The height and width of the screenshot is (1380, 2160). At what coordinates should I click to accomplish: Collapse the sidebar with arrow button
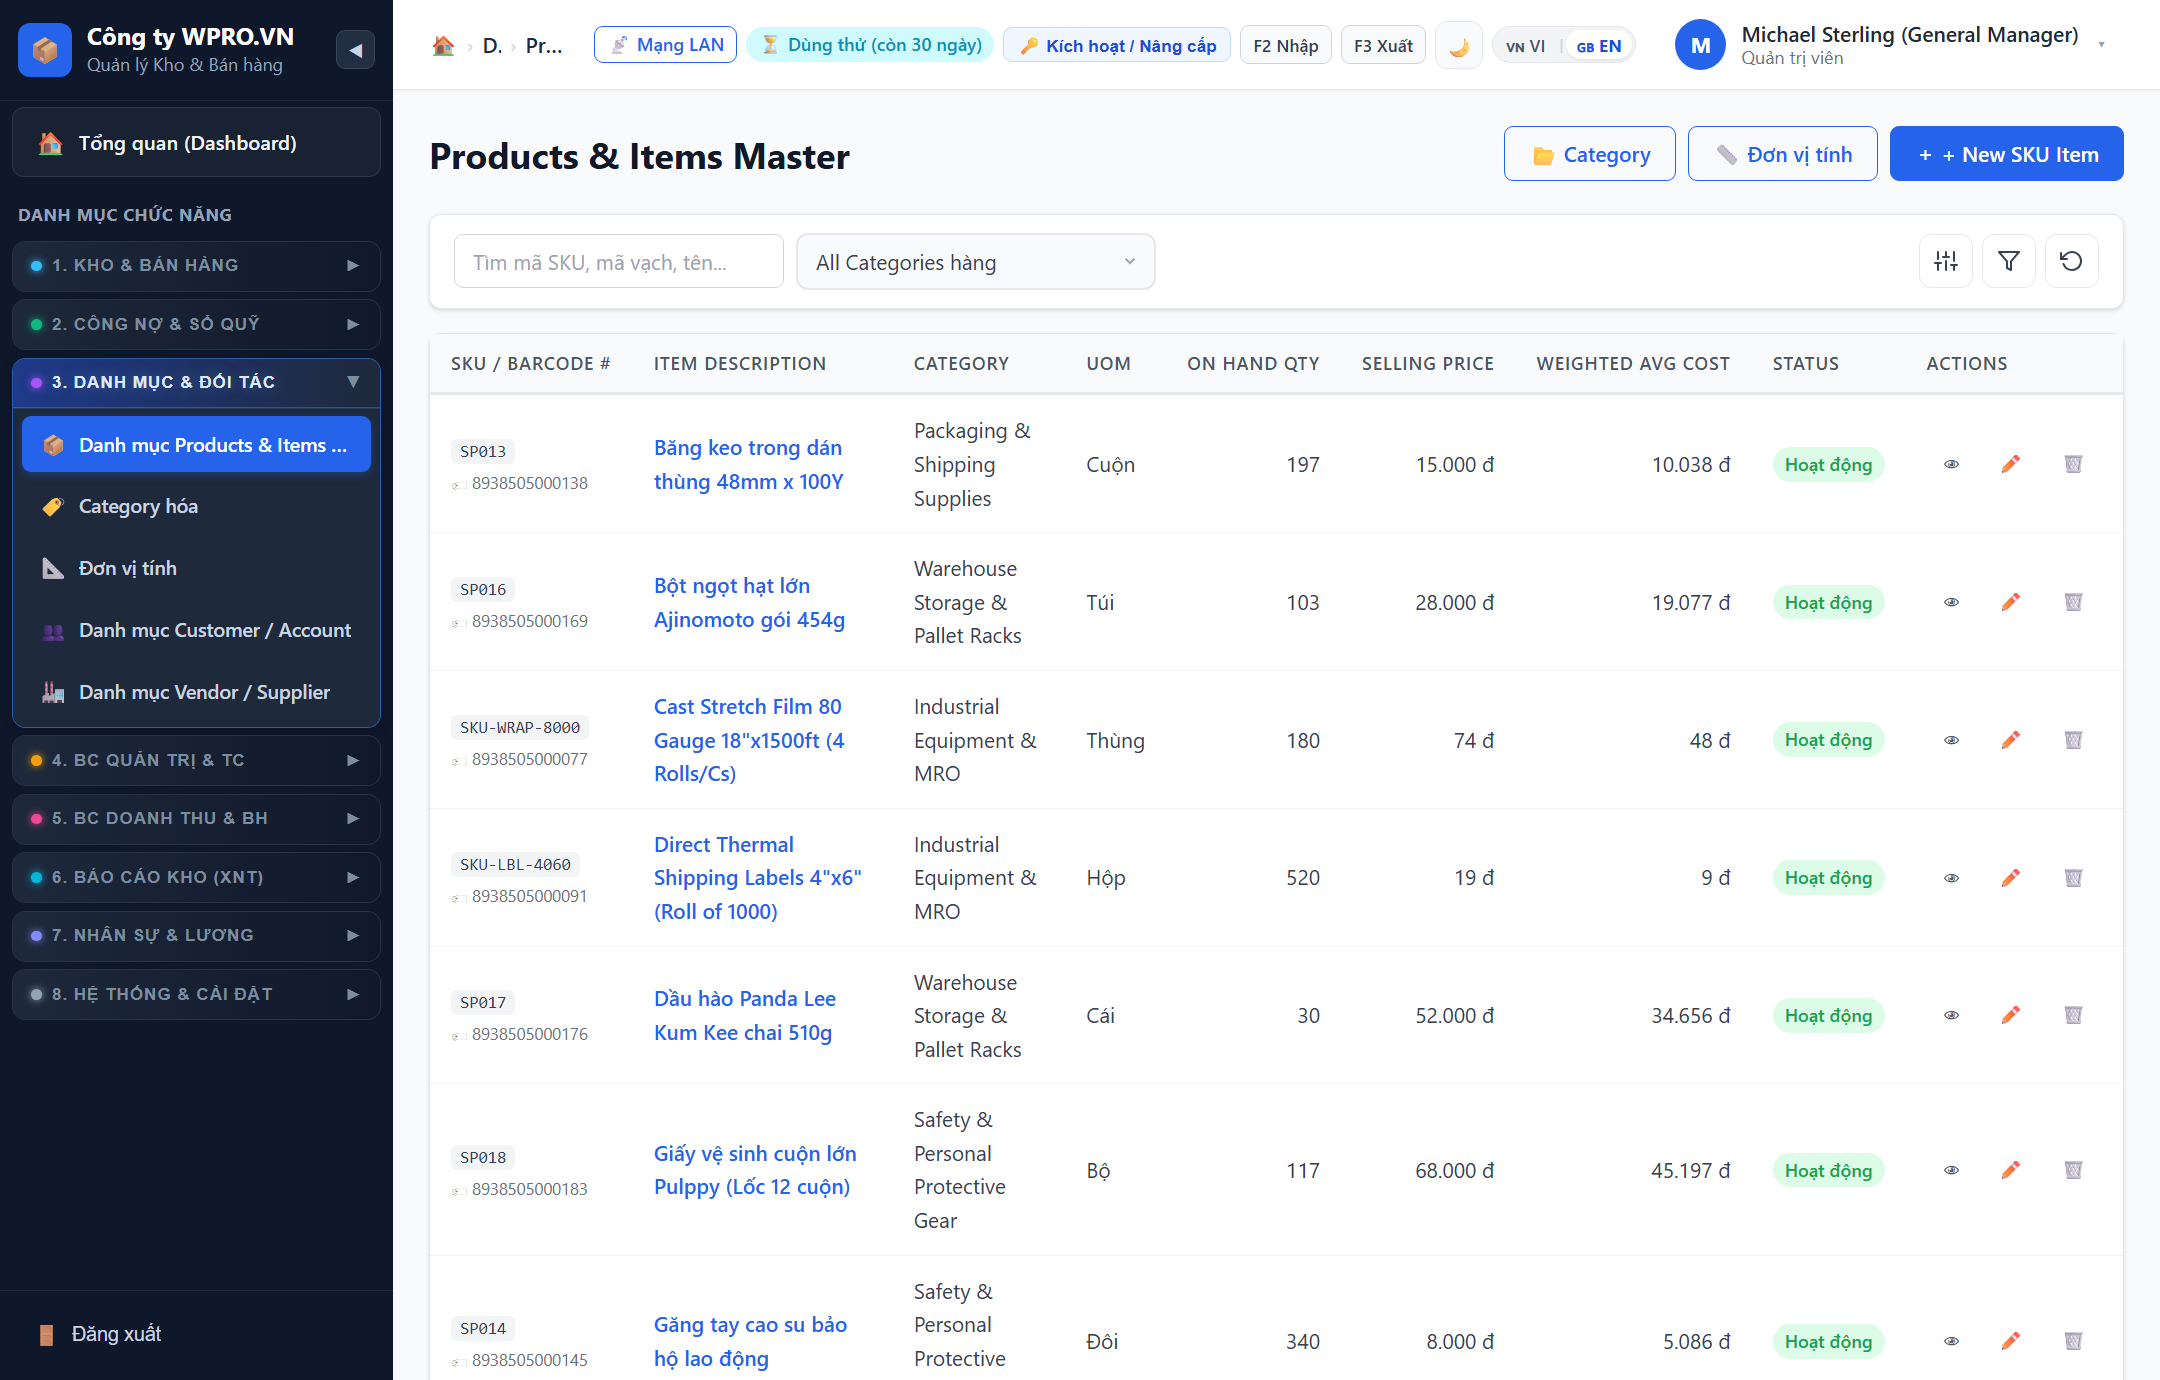click(x=355, y=49)
